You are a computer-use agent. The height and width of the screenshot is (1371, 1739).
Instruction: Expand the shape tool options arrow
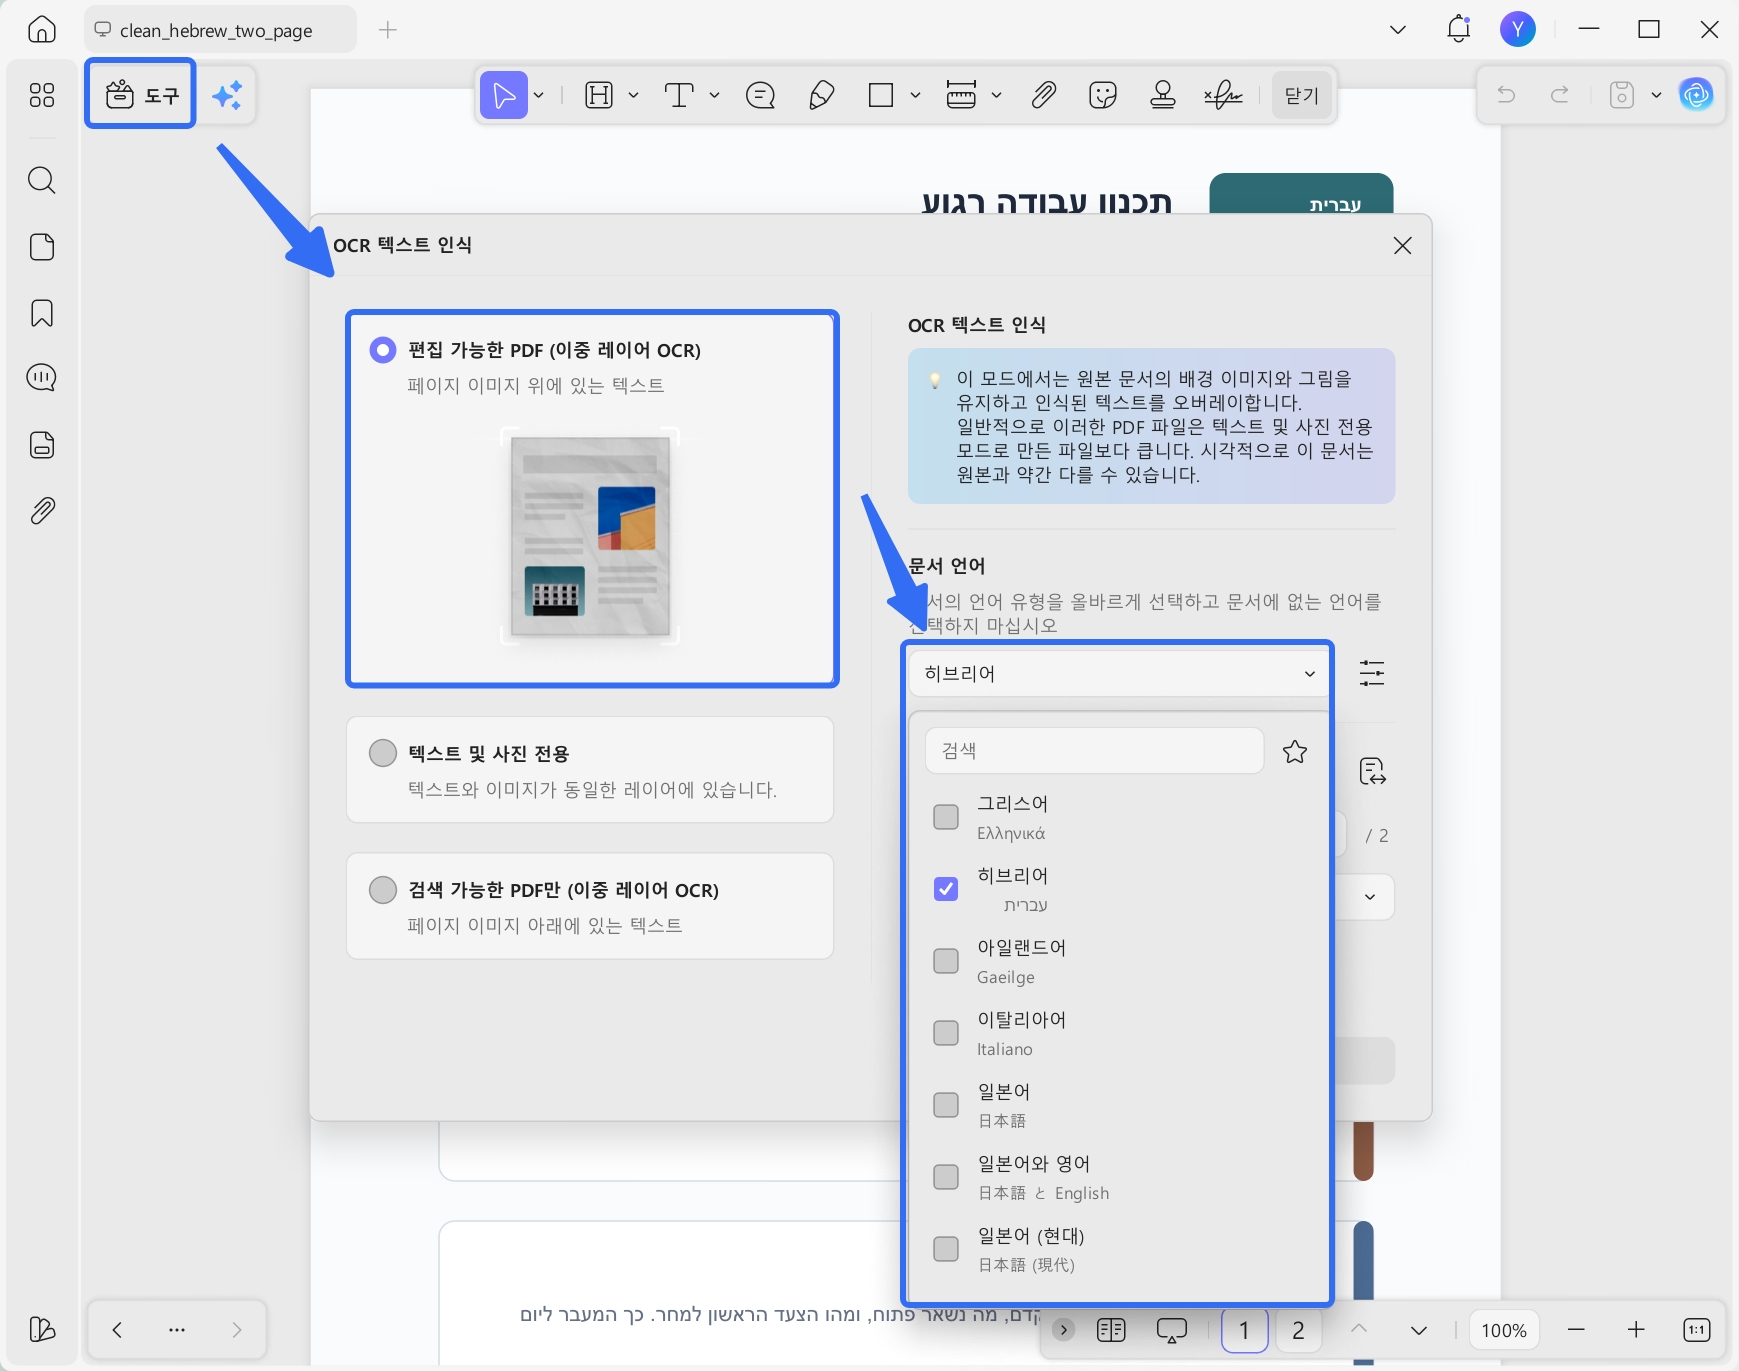pos(915,95)
